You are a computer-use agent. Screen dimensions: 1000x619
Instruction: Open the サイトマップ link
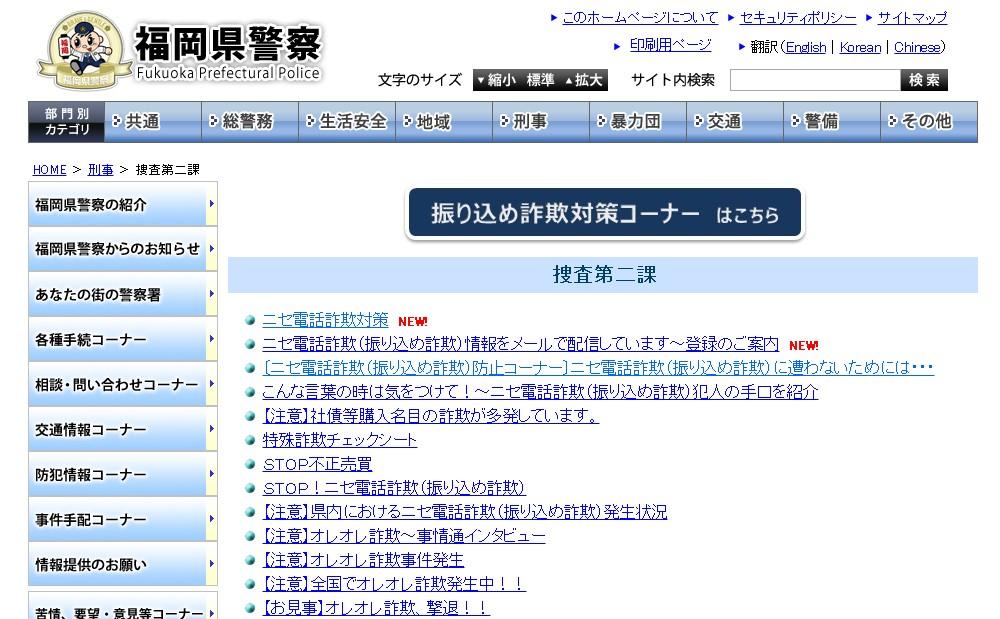[912, 18]
